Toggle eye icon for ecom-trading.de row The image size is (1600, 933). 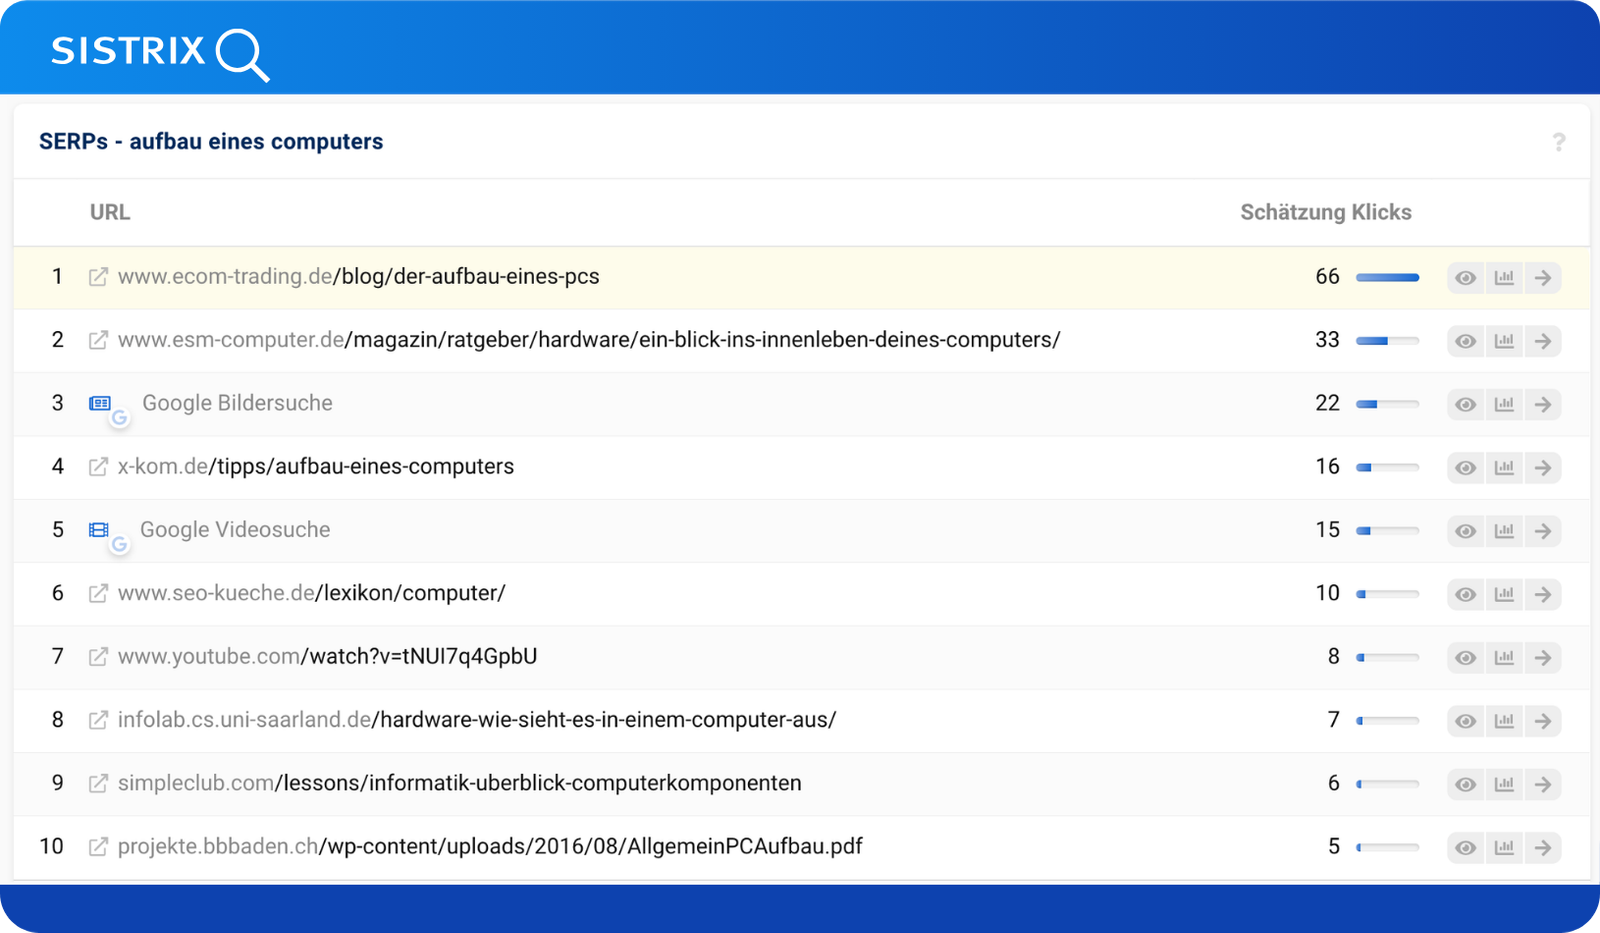1465,278
